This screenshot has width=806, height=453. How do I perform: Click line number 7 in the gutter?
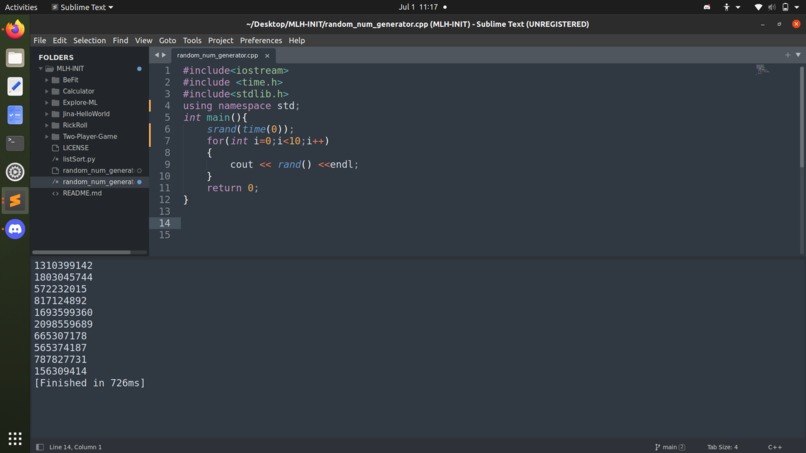pos(167,141)
